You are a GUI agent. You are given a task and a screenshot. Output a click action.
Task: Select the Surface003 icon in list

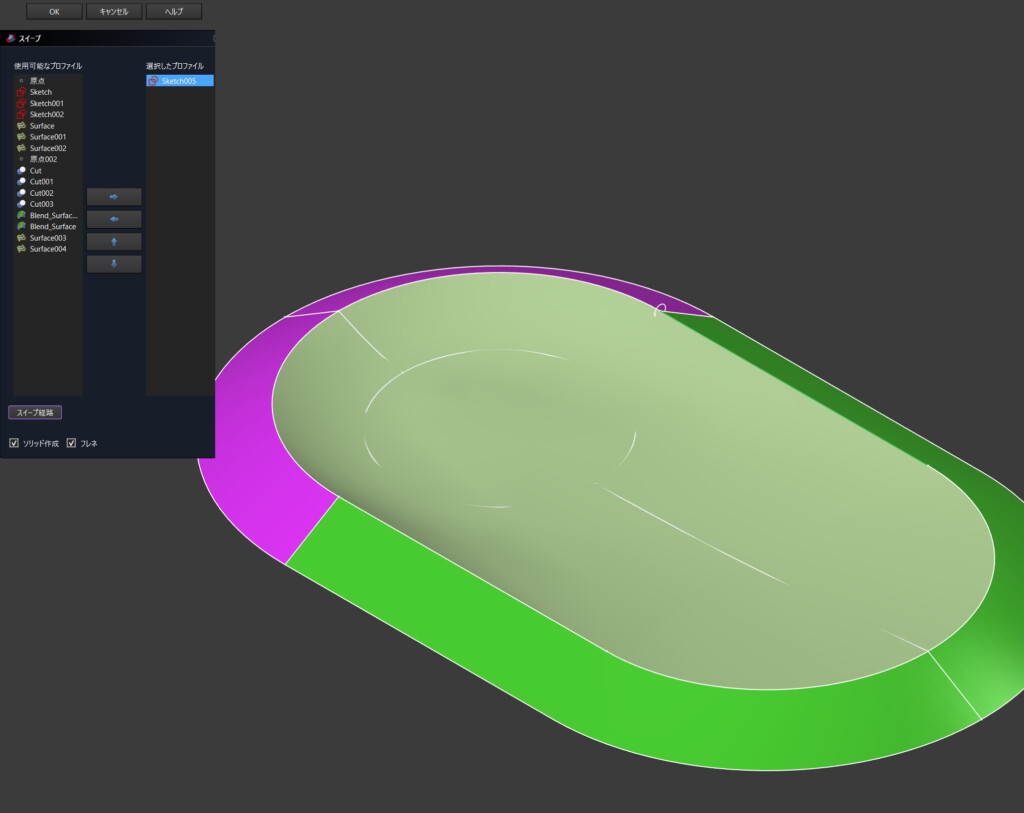pyautogui.click(x=21, y=238)
